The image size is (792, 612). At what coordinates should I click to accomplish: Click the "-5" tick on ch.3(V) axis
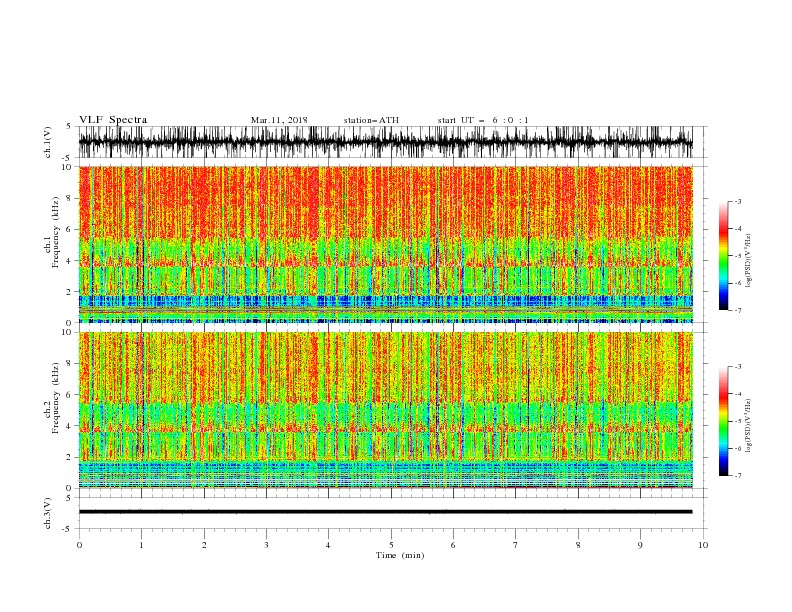click(67, 529)
